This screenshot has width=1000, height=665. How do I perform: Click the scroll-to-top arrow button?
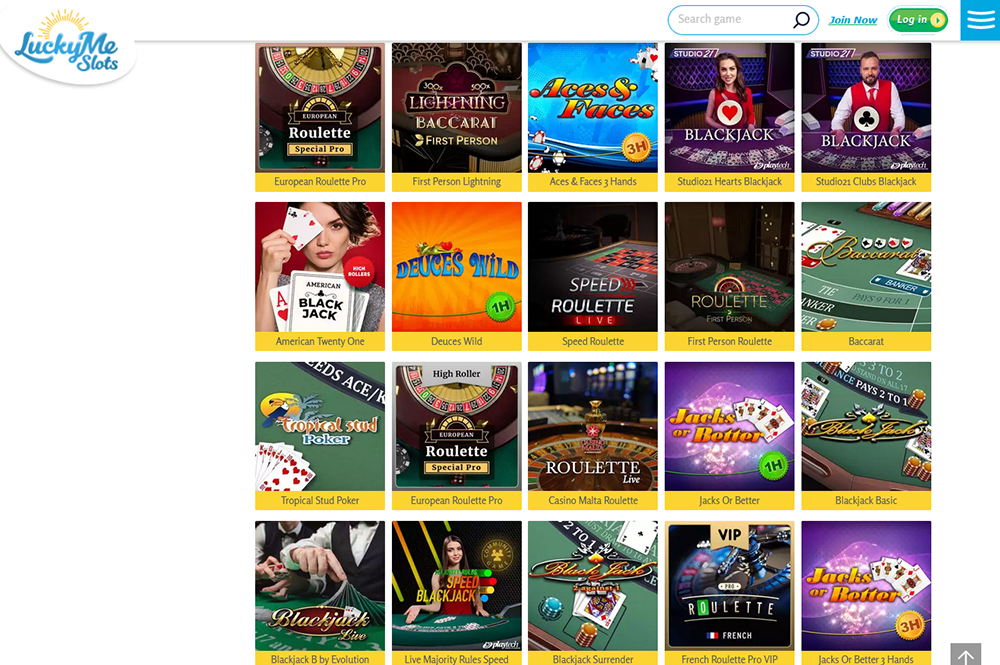(x=965, y=655)
